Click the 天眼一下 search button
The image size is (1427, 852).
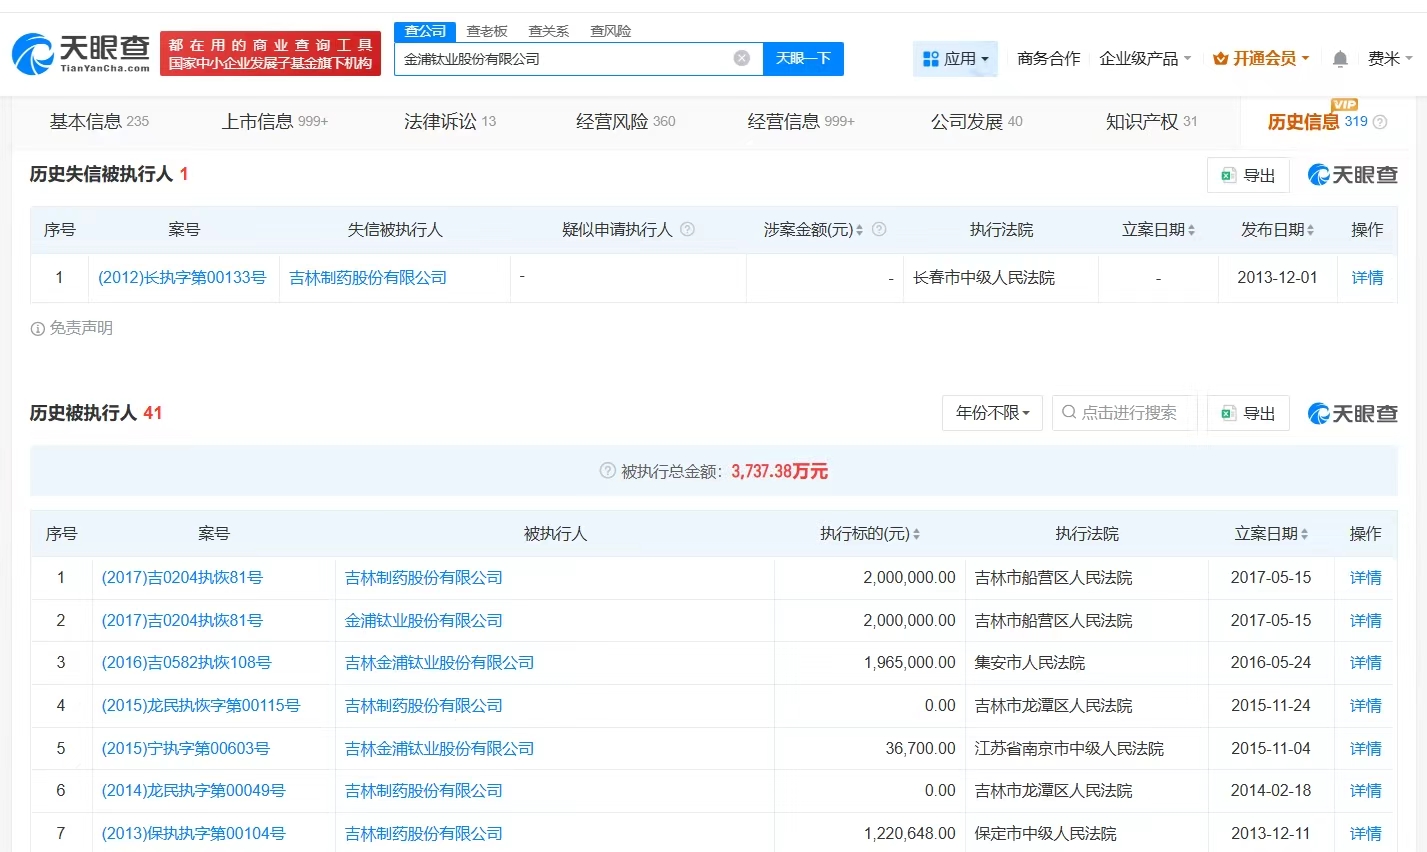[803, 59]
